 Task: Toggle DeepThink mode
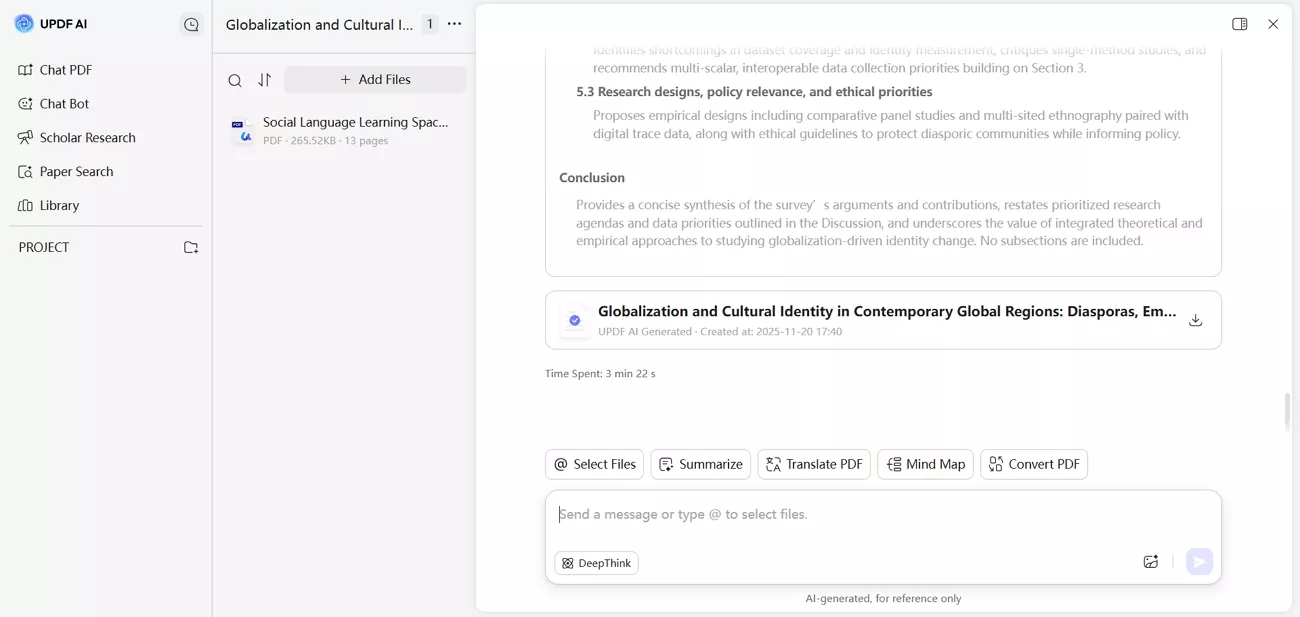596,563
